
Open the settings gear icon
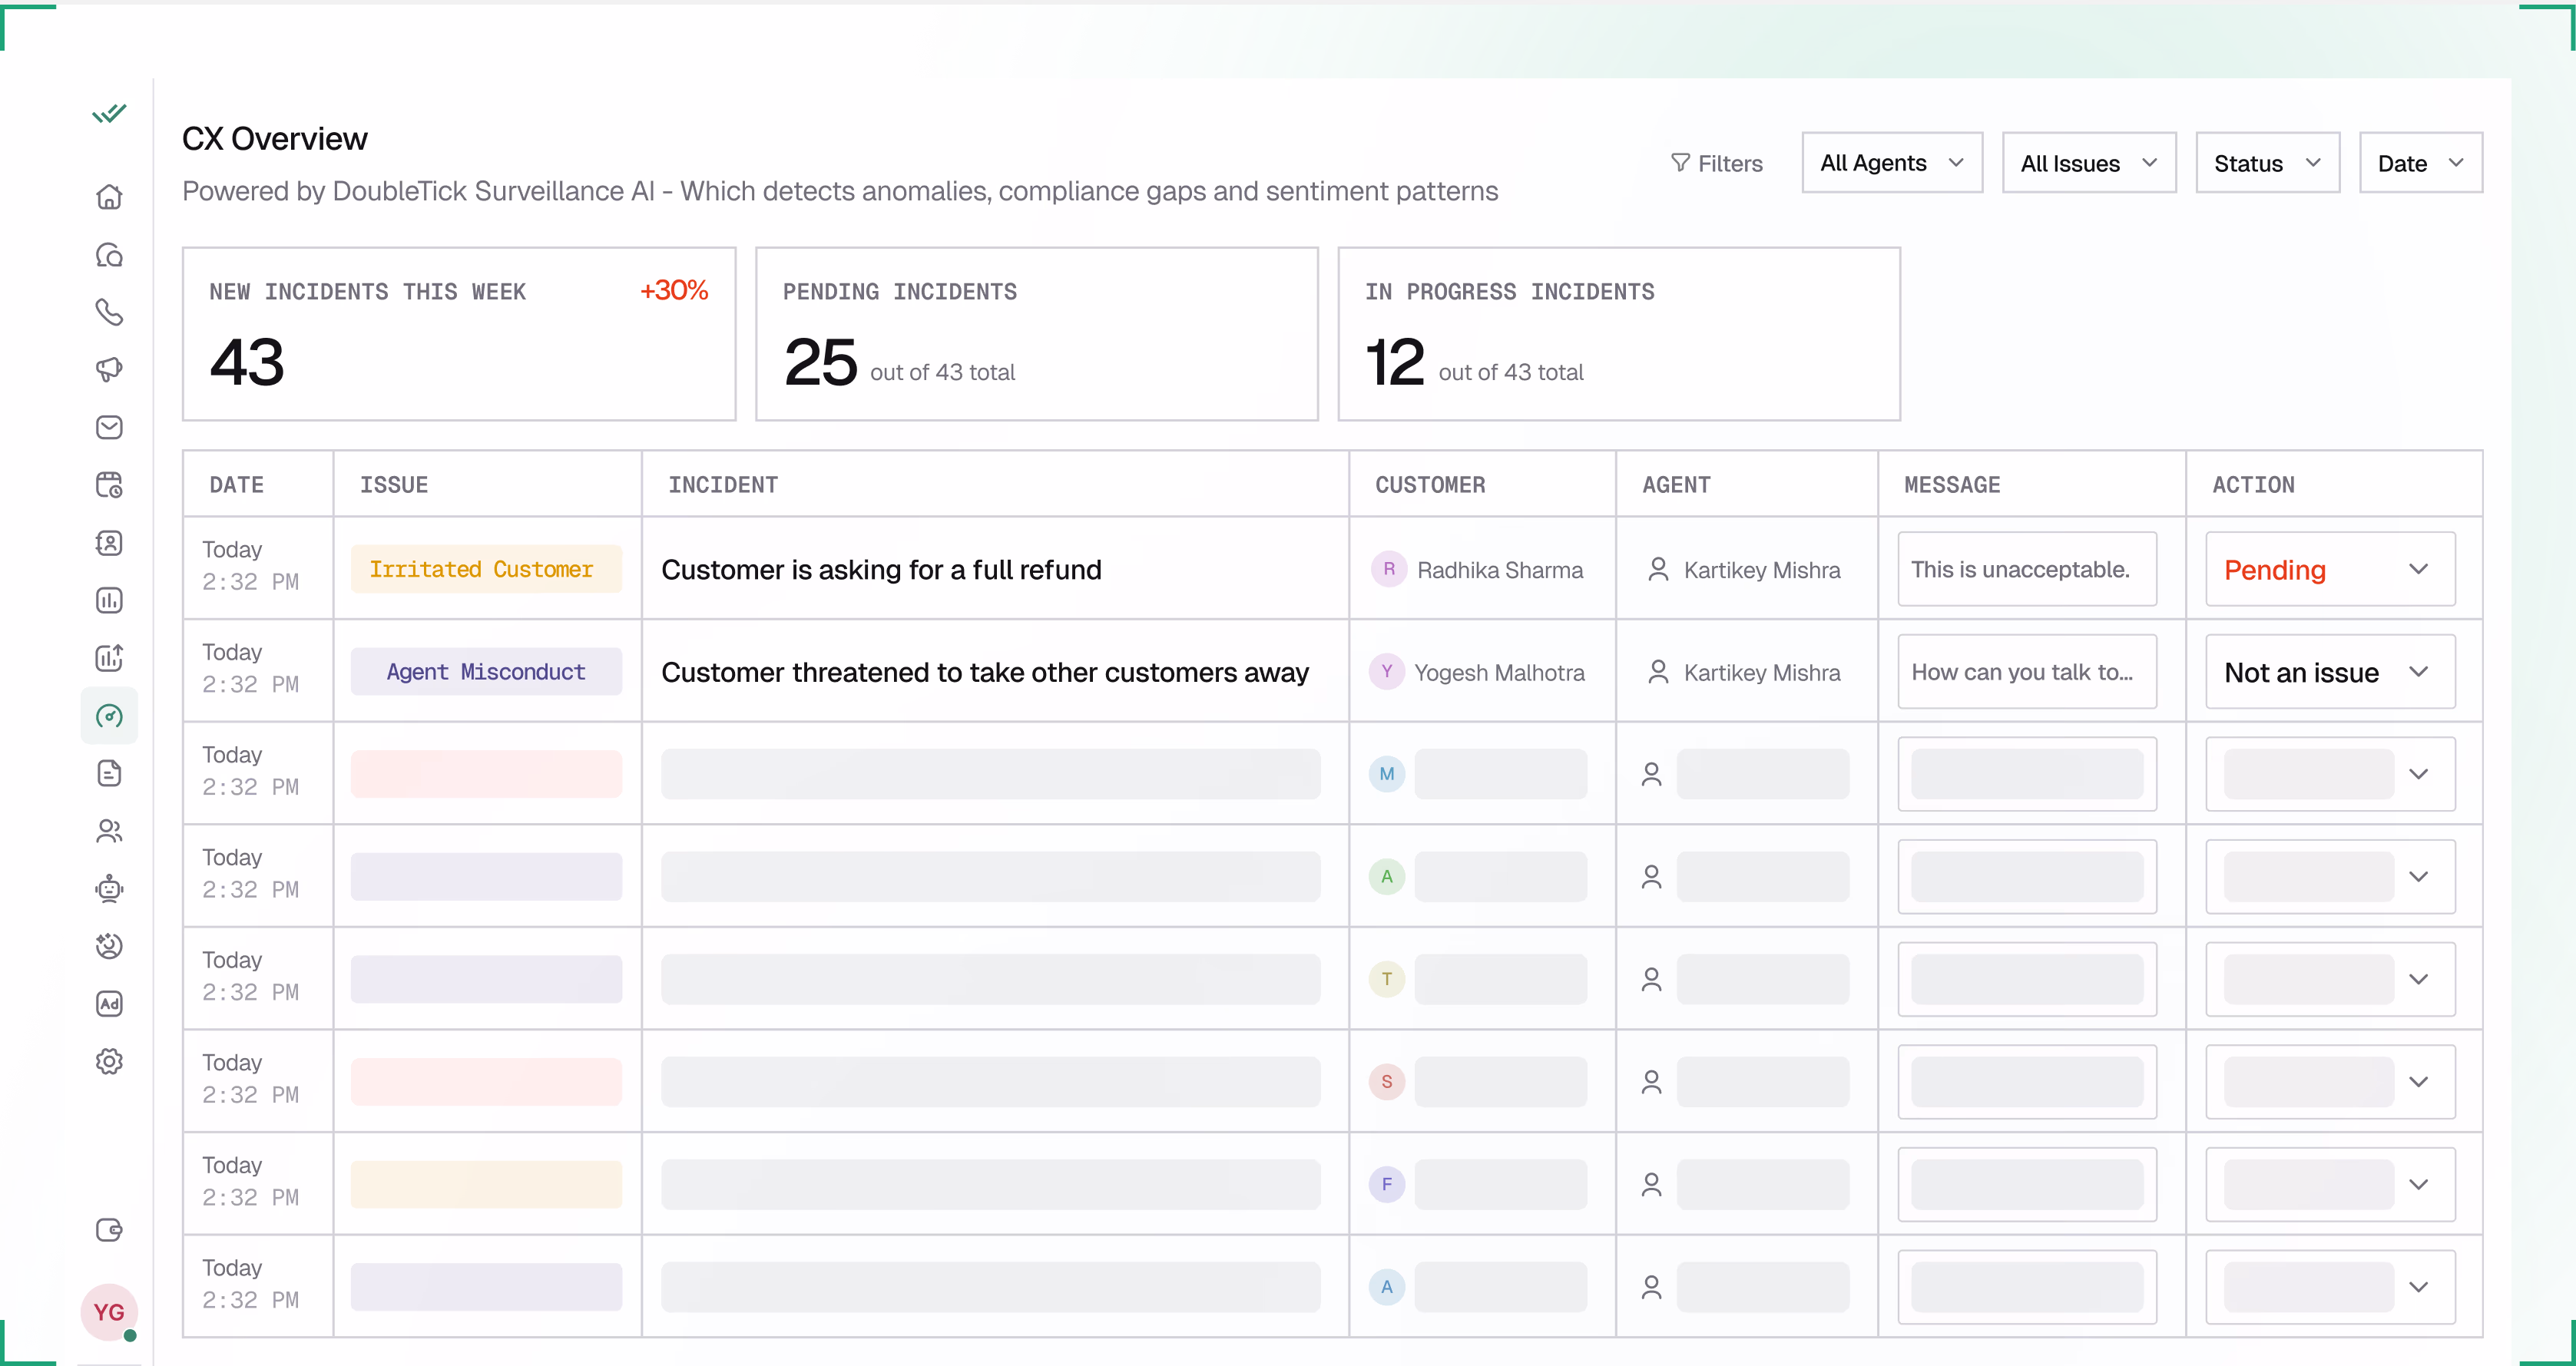point(109,1061)
